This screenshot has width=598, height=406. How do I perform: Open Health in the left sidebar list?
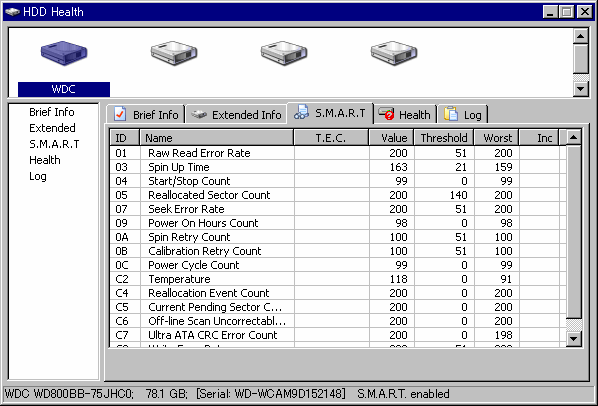click(x=45, y=160)
